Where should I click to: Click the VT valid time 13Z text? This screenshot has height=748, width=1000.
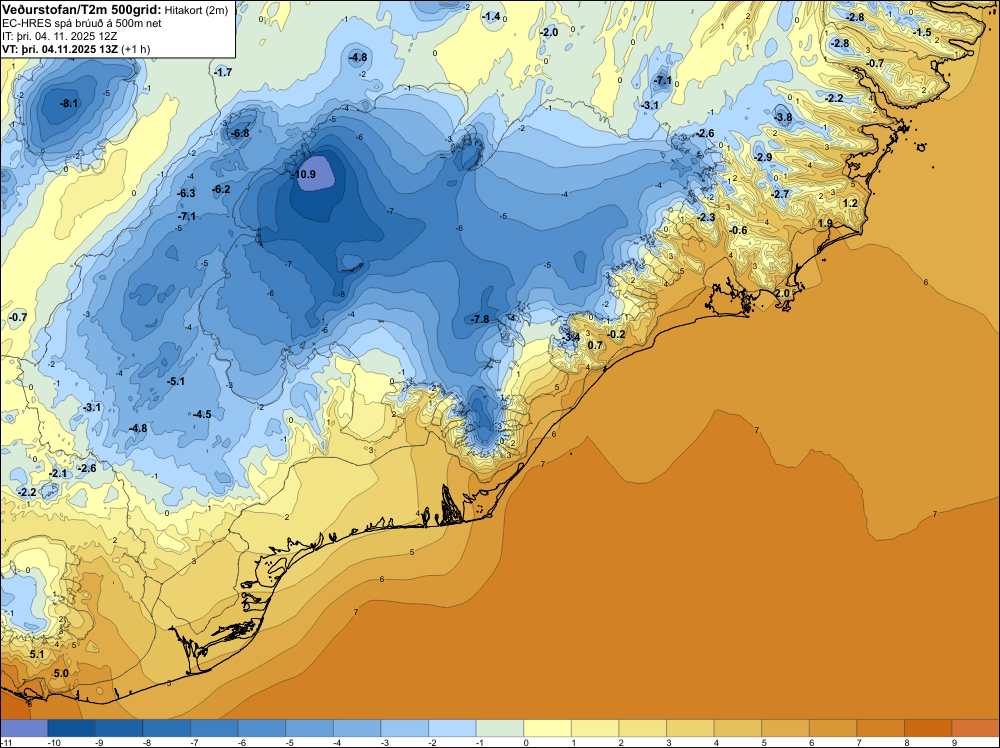60,49
